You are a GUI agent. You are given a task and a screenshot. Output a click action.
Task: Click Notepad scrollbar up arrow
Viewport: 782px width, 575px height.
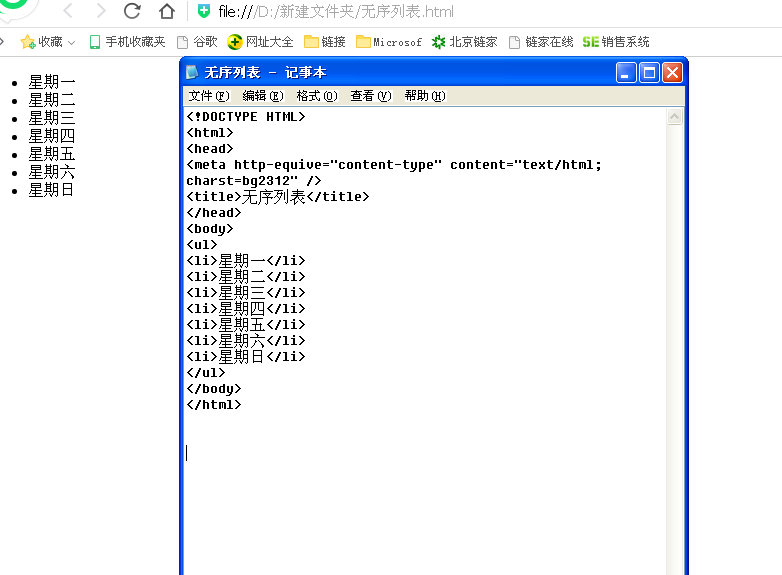coord(674,117)
